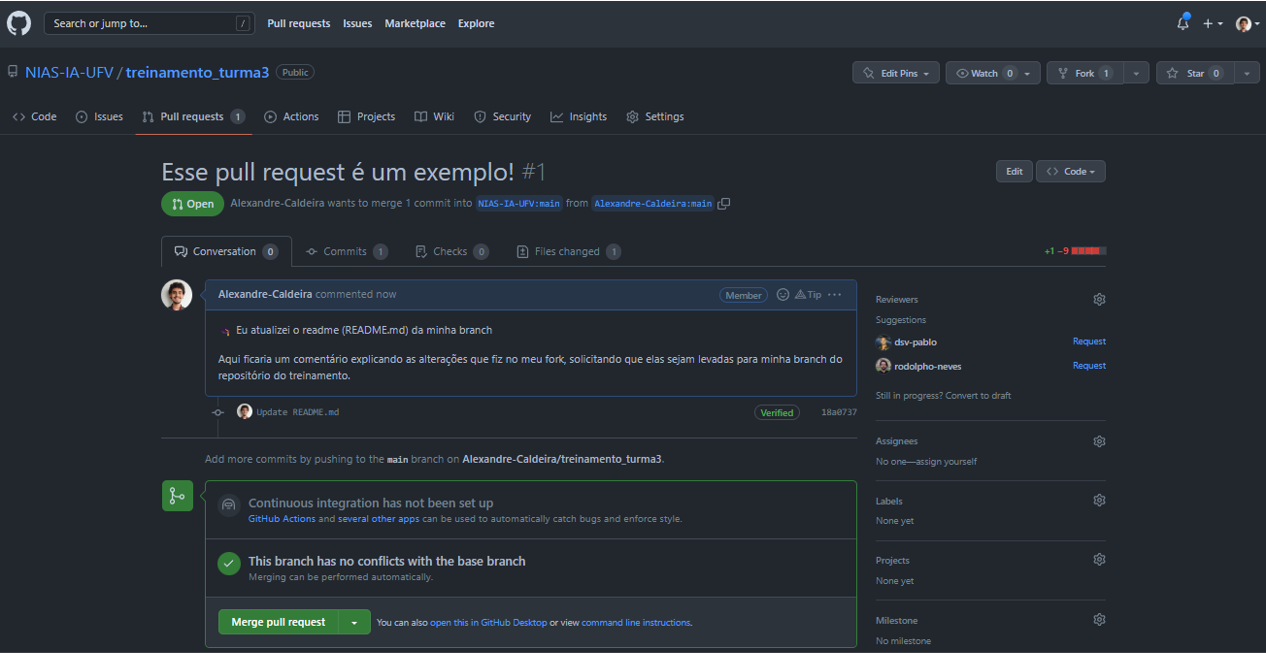Expand the arrow next to Star
Viewport: 1266px width, 653px height.
1246,73
